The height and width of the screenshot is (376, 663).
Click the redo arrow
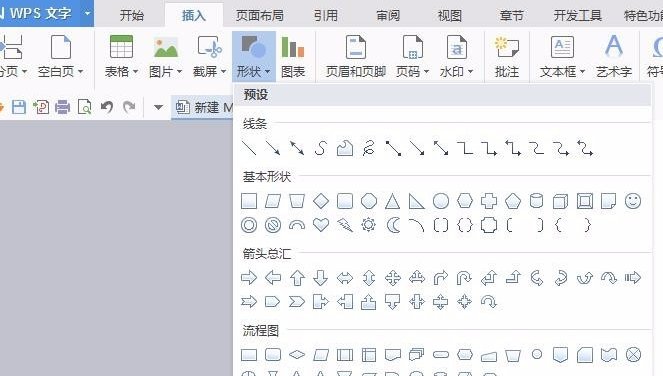[129, 107]
